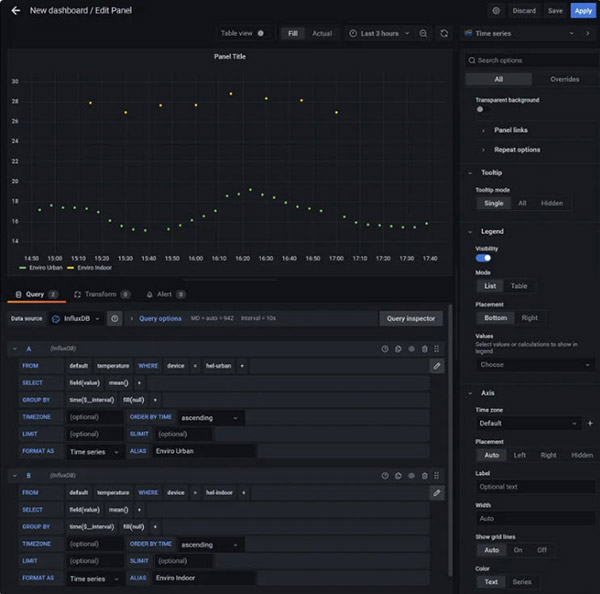Switch to the Overrides tab

[564, 79]
